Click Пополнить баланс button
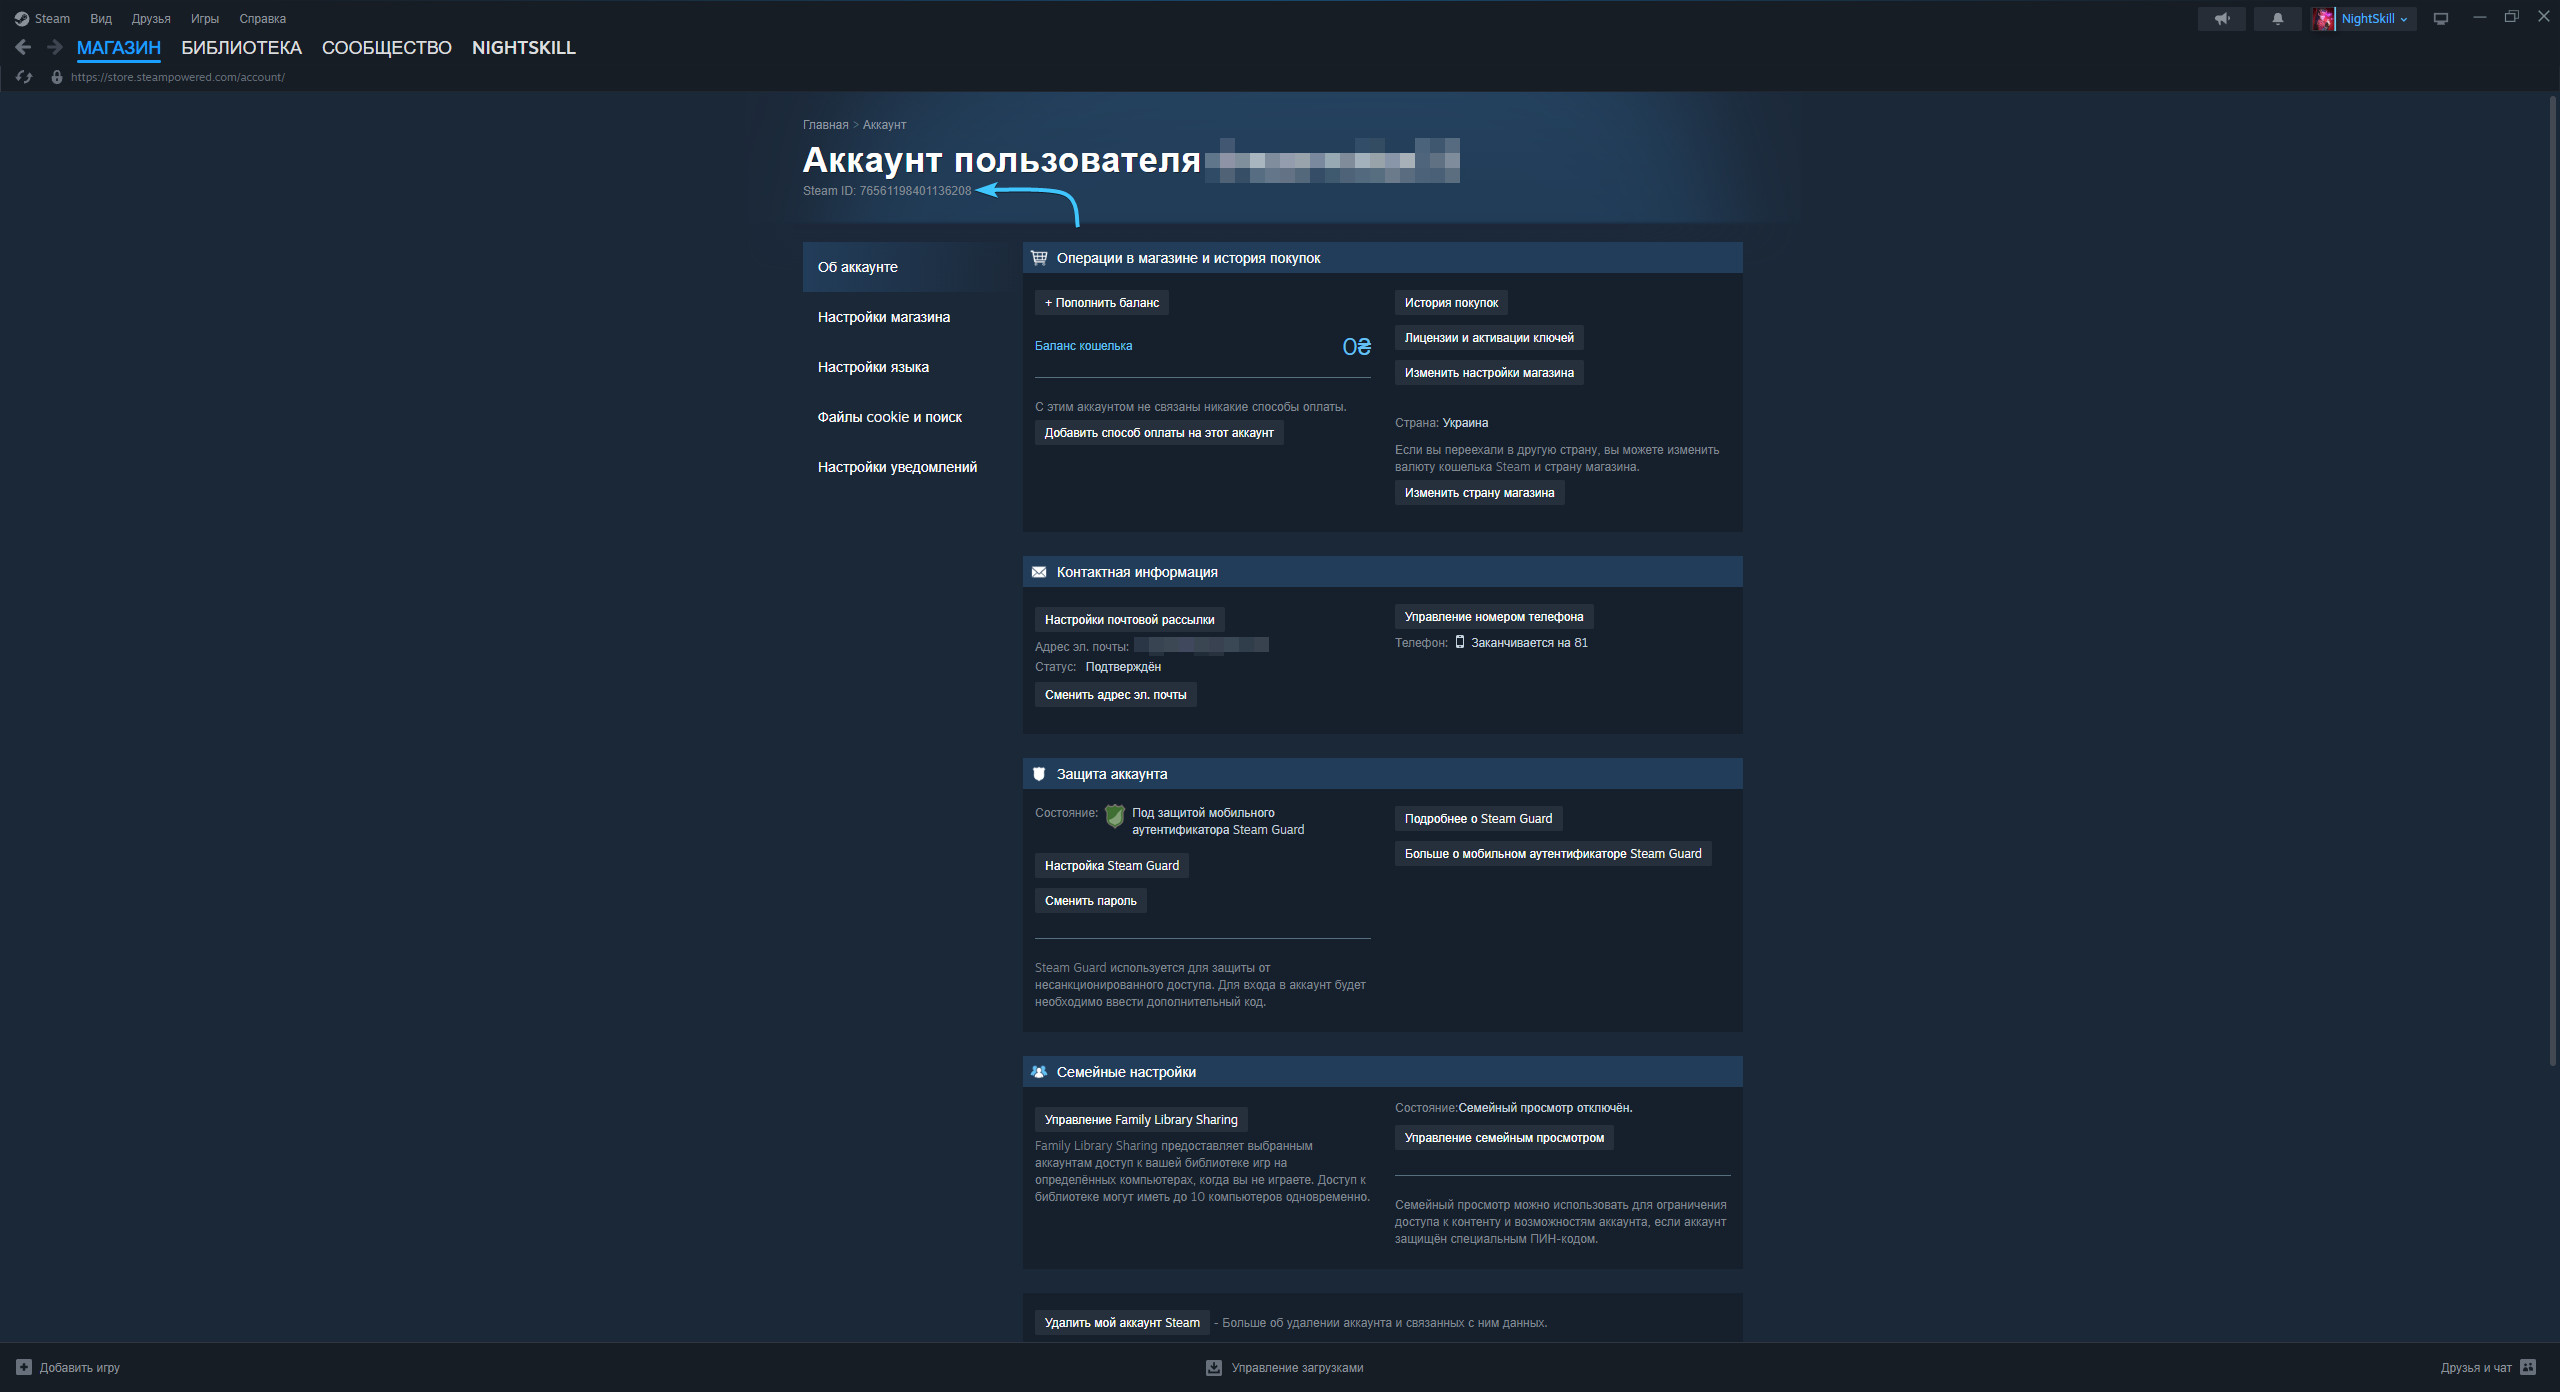Image resolution: width=2560 pixels, height=1392 pixels. [x=1101, y=303]
